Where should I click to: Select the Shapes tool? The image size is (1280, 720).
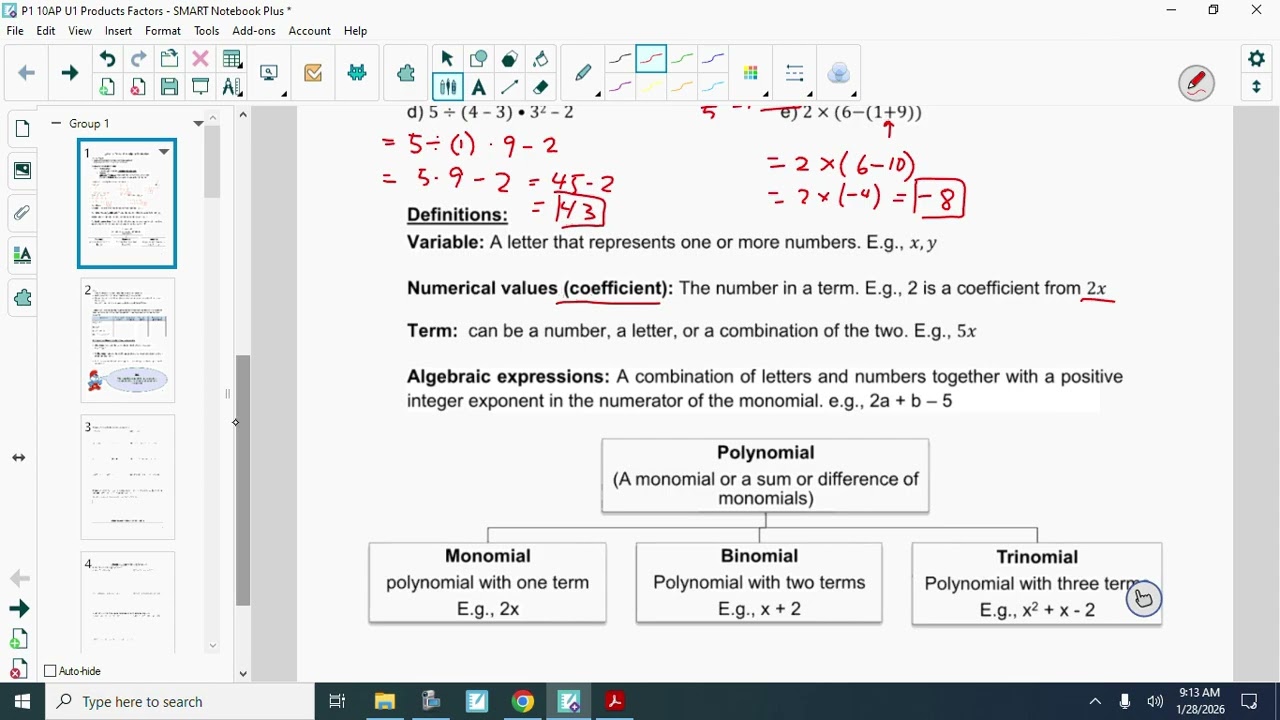click(478, 59)
